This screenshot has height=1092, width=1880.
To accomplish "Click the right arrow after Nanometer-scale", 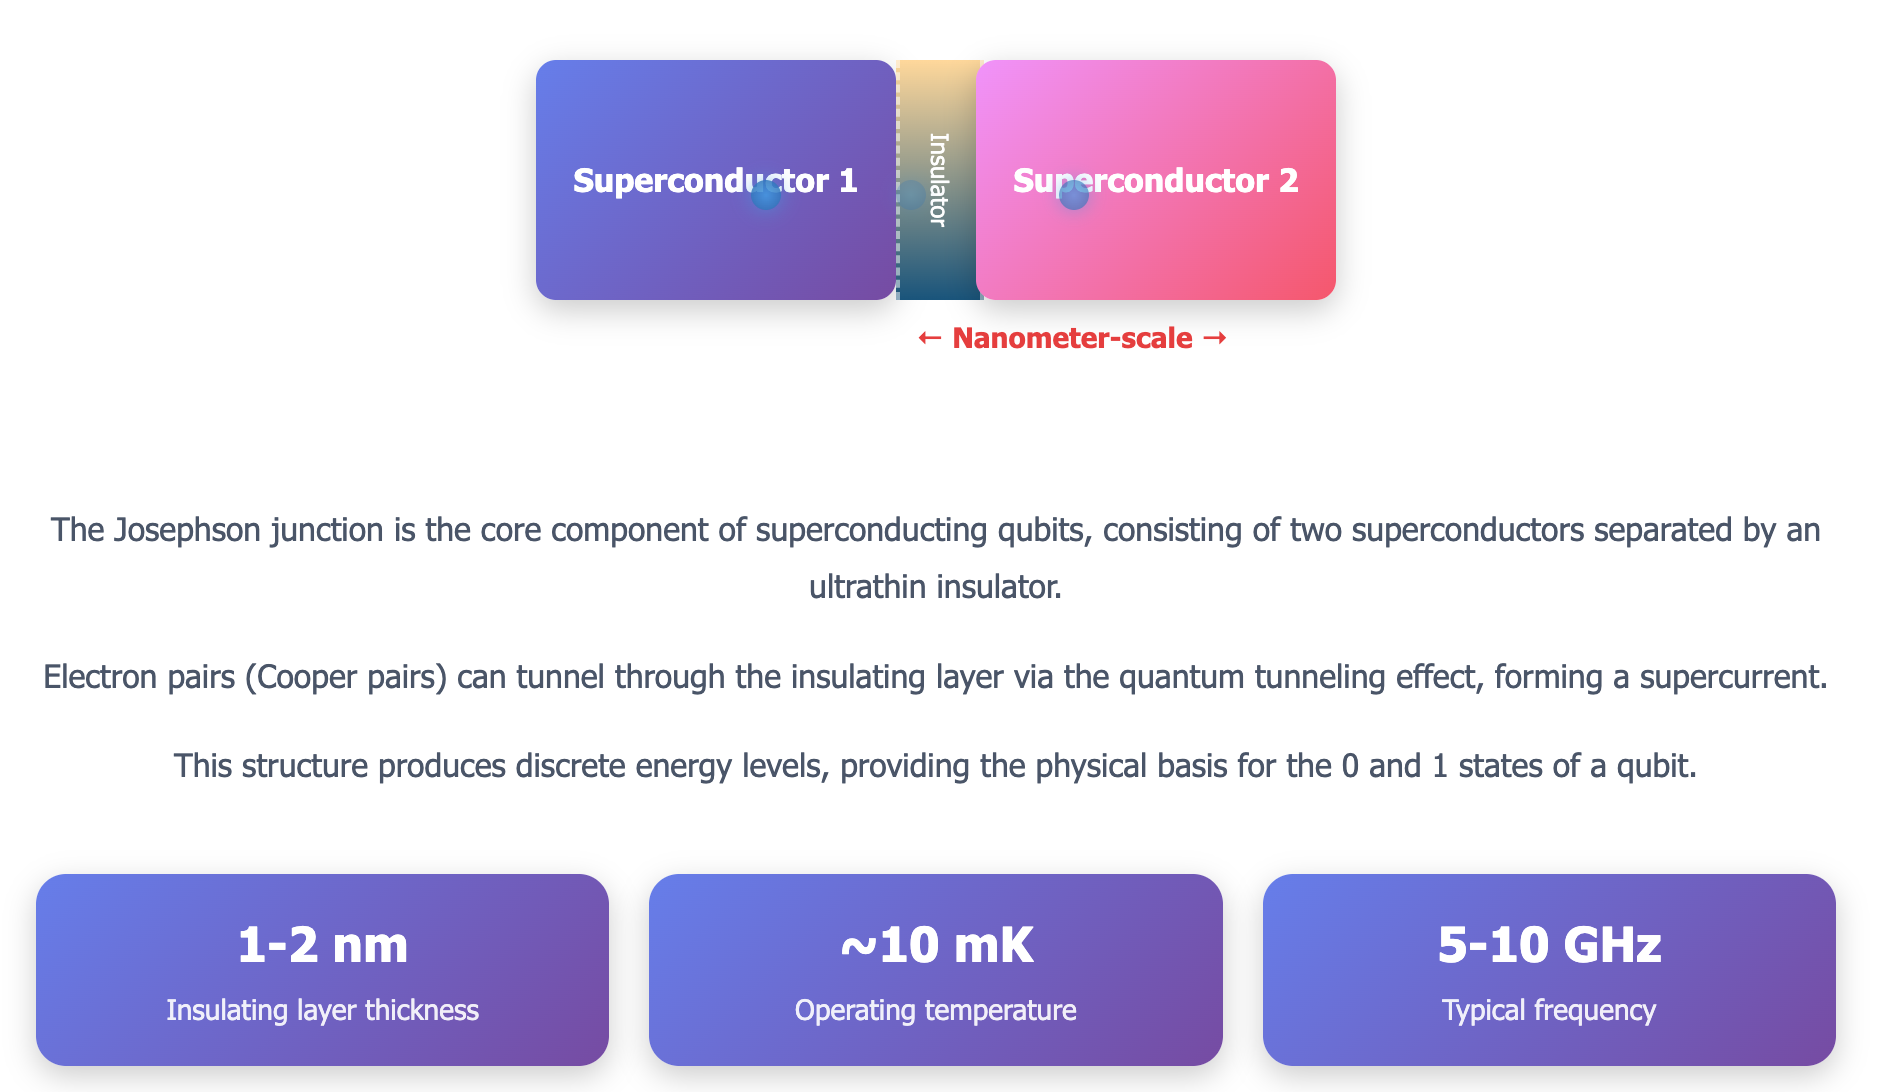I will coord(1215,338).
